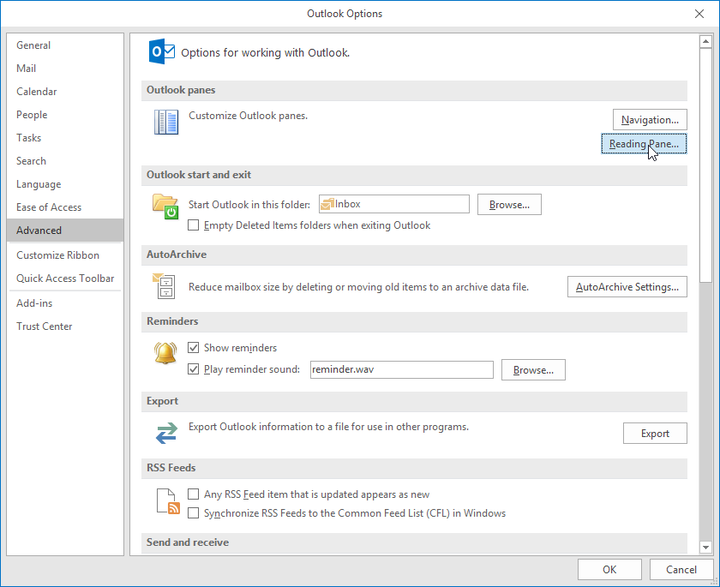Click the Outlook logo icon
Viewport: 720px width, 587px height.
coord(162,51)
